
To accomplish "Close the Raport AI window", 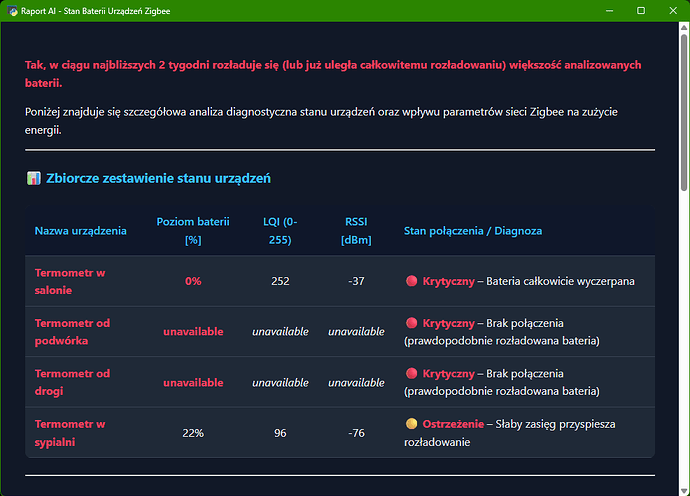I will pyautogui.click(x=673, y=11).
